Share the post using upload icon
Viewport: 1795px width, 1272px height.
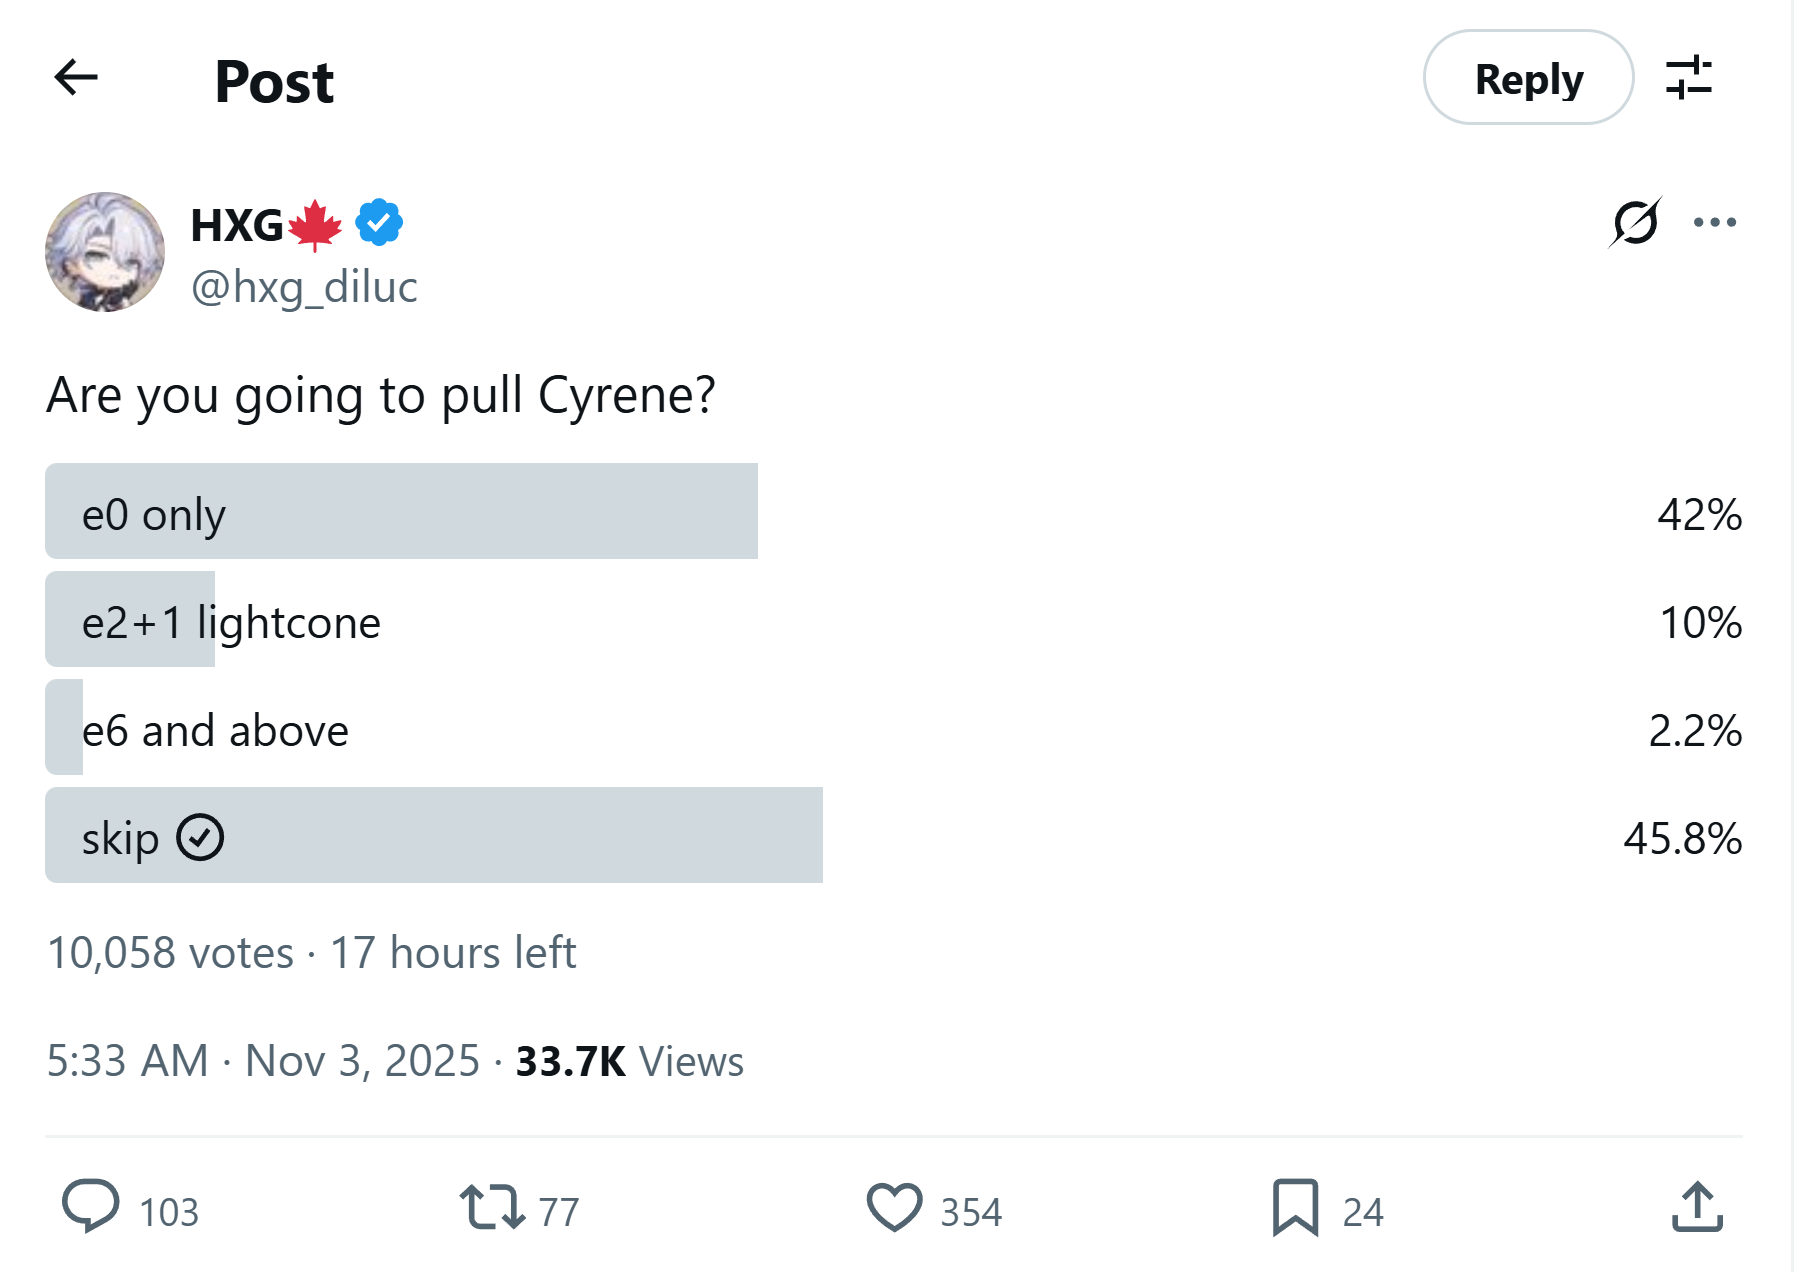1697,1207
